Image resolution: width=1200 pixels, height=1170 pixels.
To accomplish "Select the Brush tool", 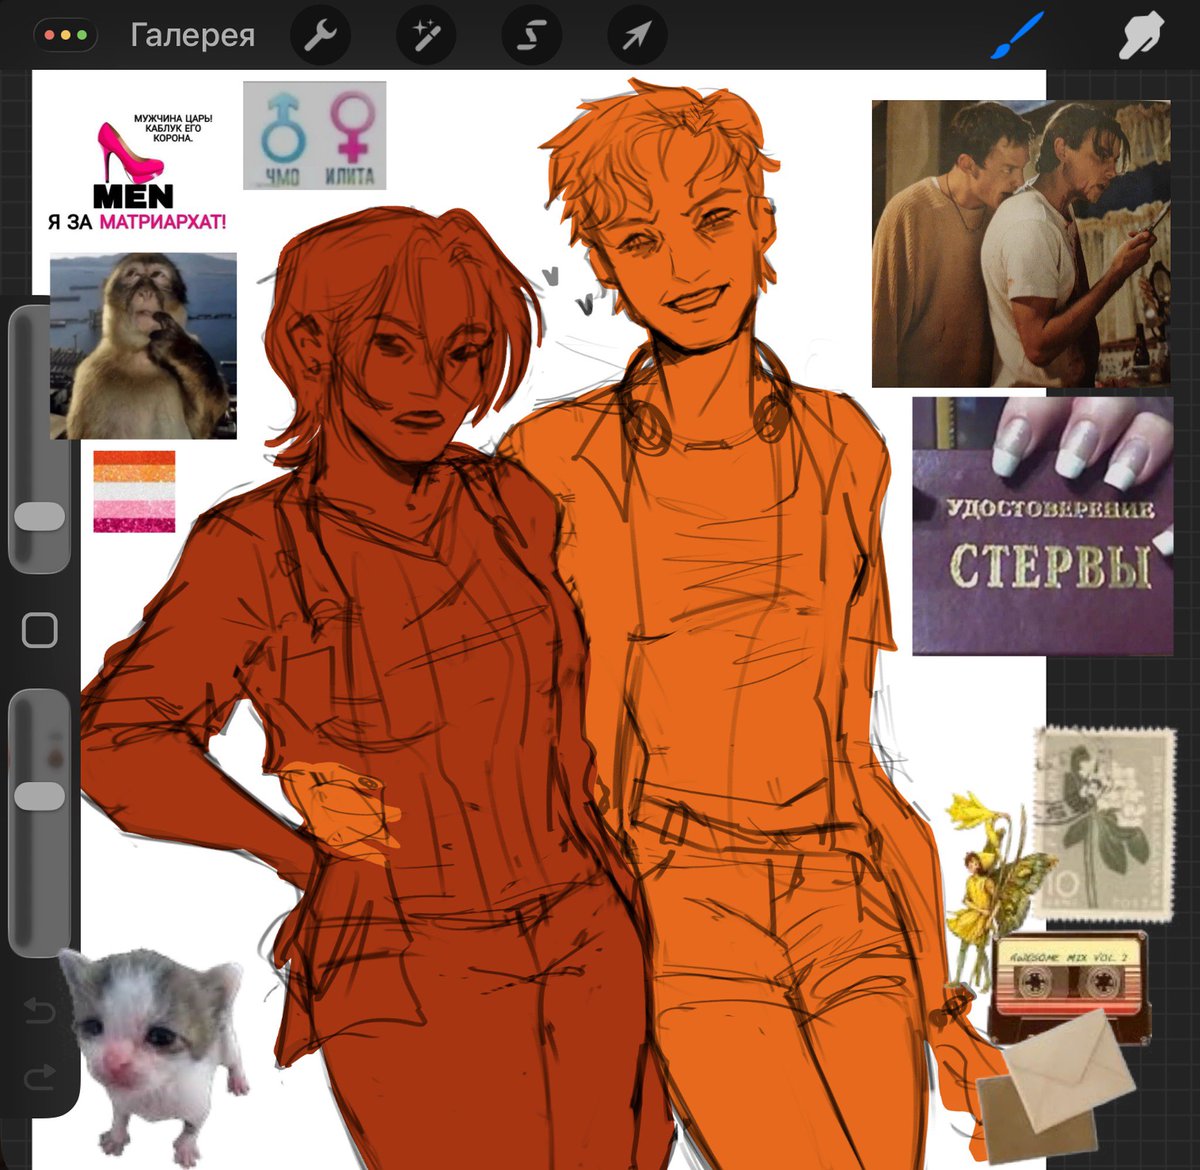I will pyautogui.click(x=1018, y=36).
